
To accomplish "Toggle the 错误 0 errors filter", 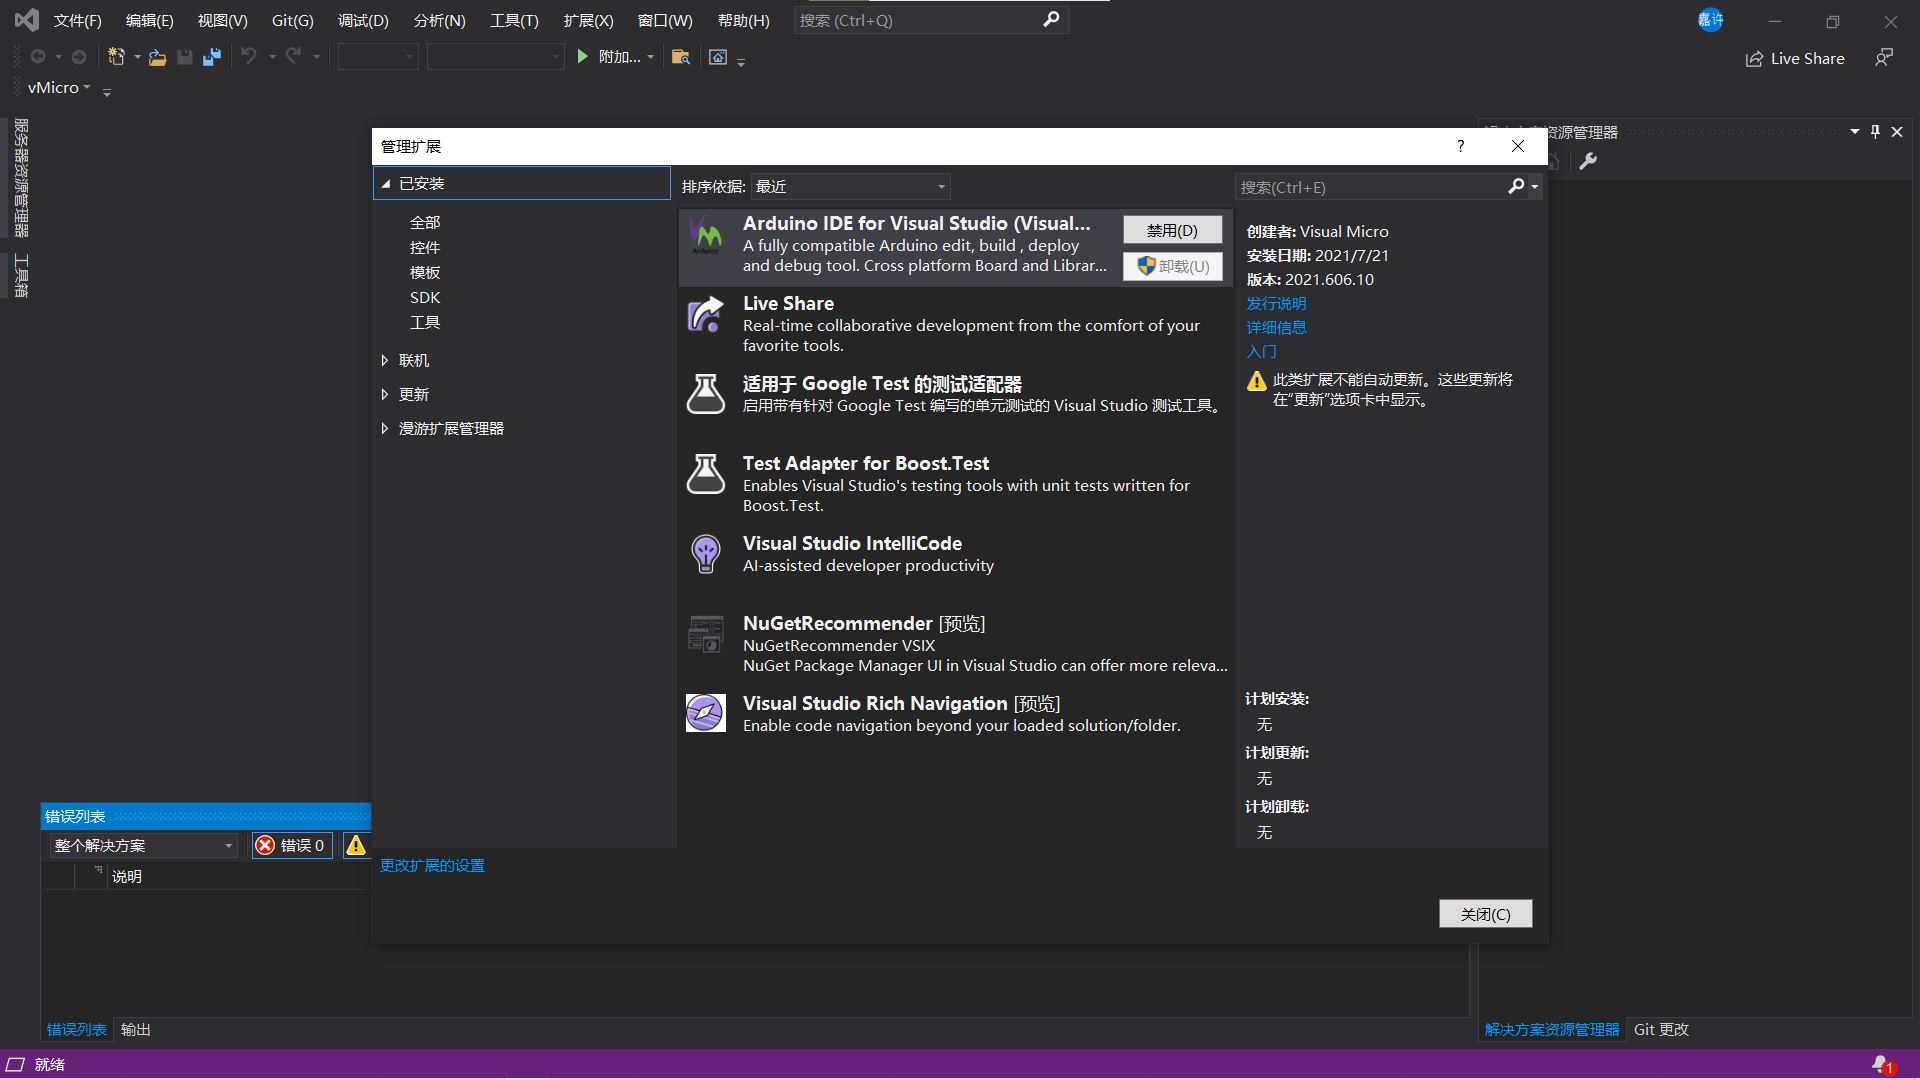I will (291, 845).
